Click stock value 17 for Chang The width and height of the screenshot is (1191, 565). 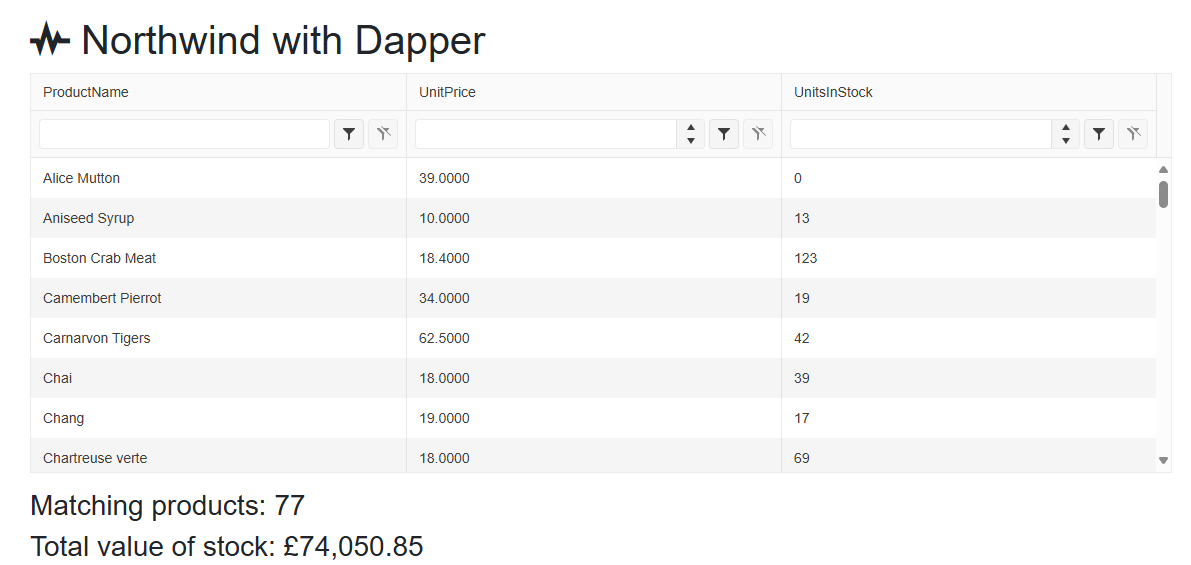[x=969, y=418]
